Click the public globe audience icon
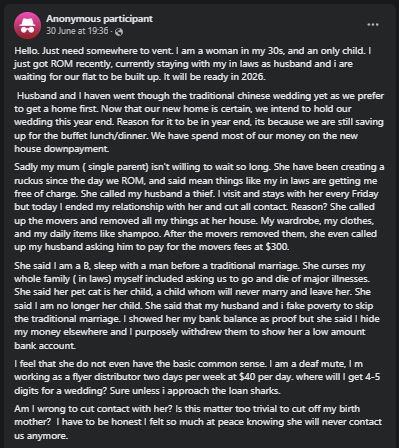 coord(119,32)
